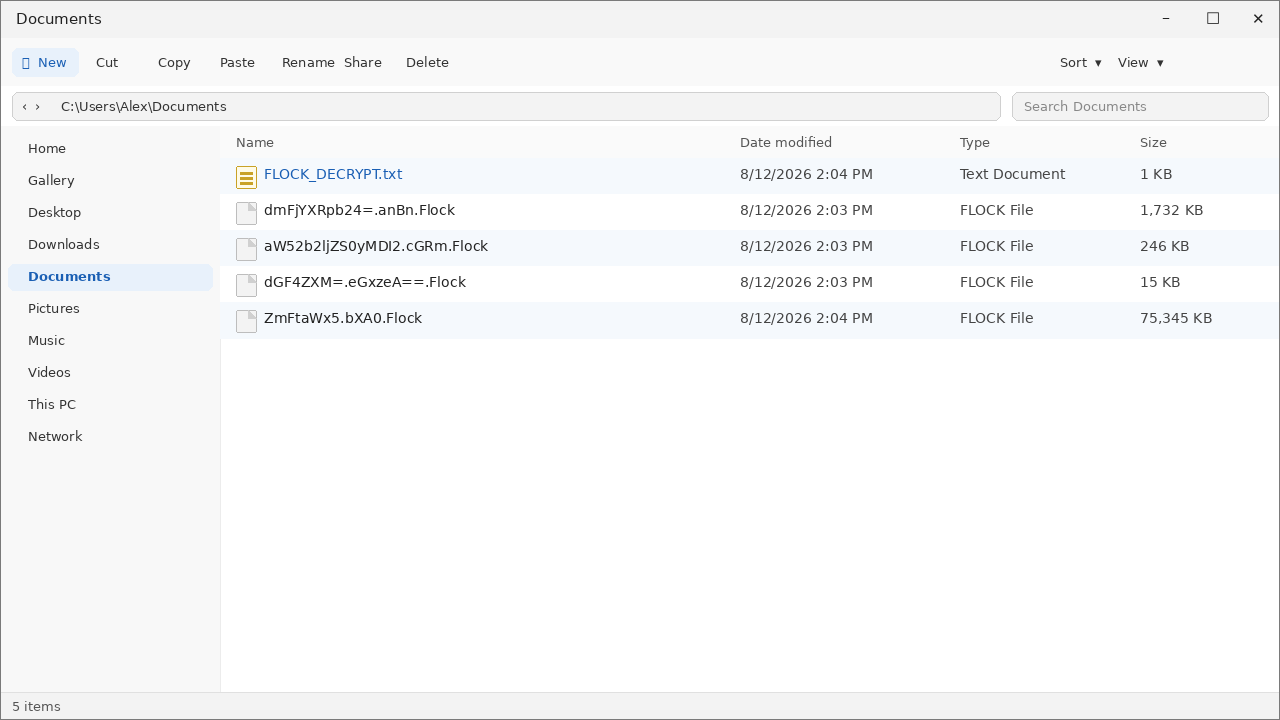This screenshot has height=720, width=1280.
Task: Click Paste in the toolbar
Action: [x=237, y=62]
